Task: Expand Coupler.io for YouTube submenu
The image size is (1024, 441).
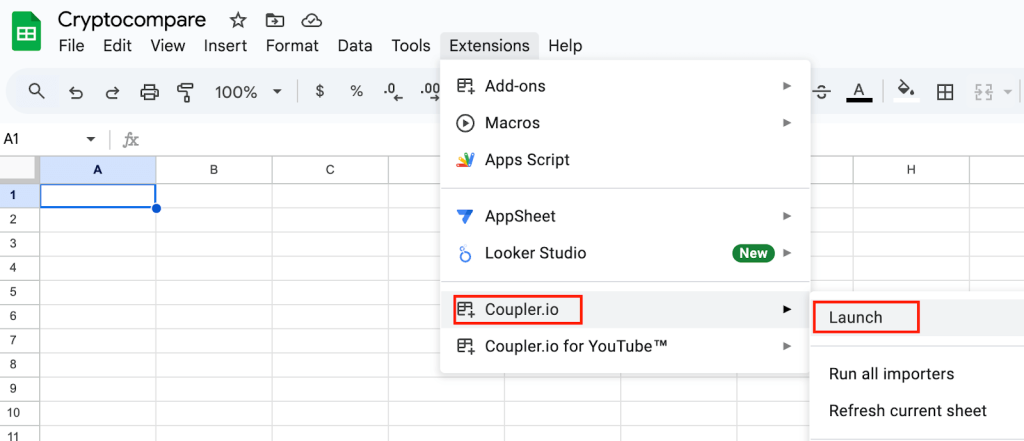Action: coord(625,346)
